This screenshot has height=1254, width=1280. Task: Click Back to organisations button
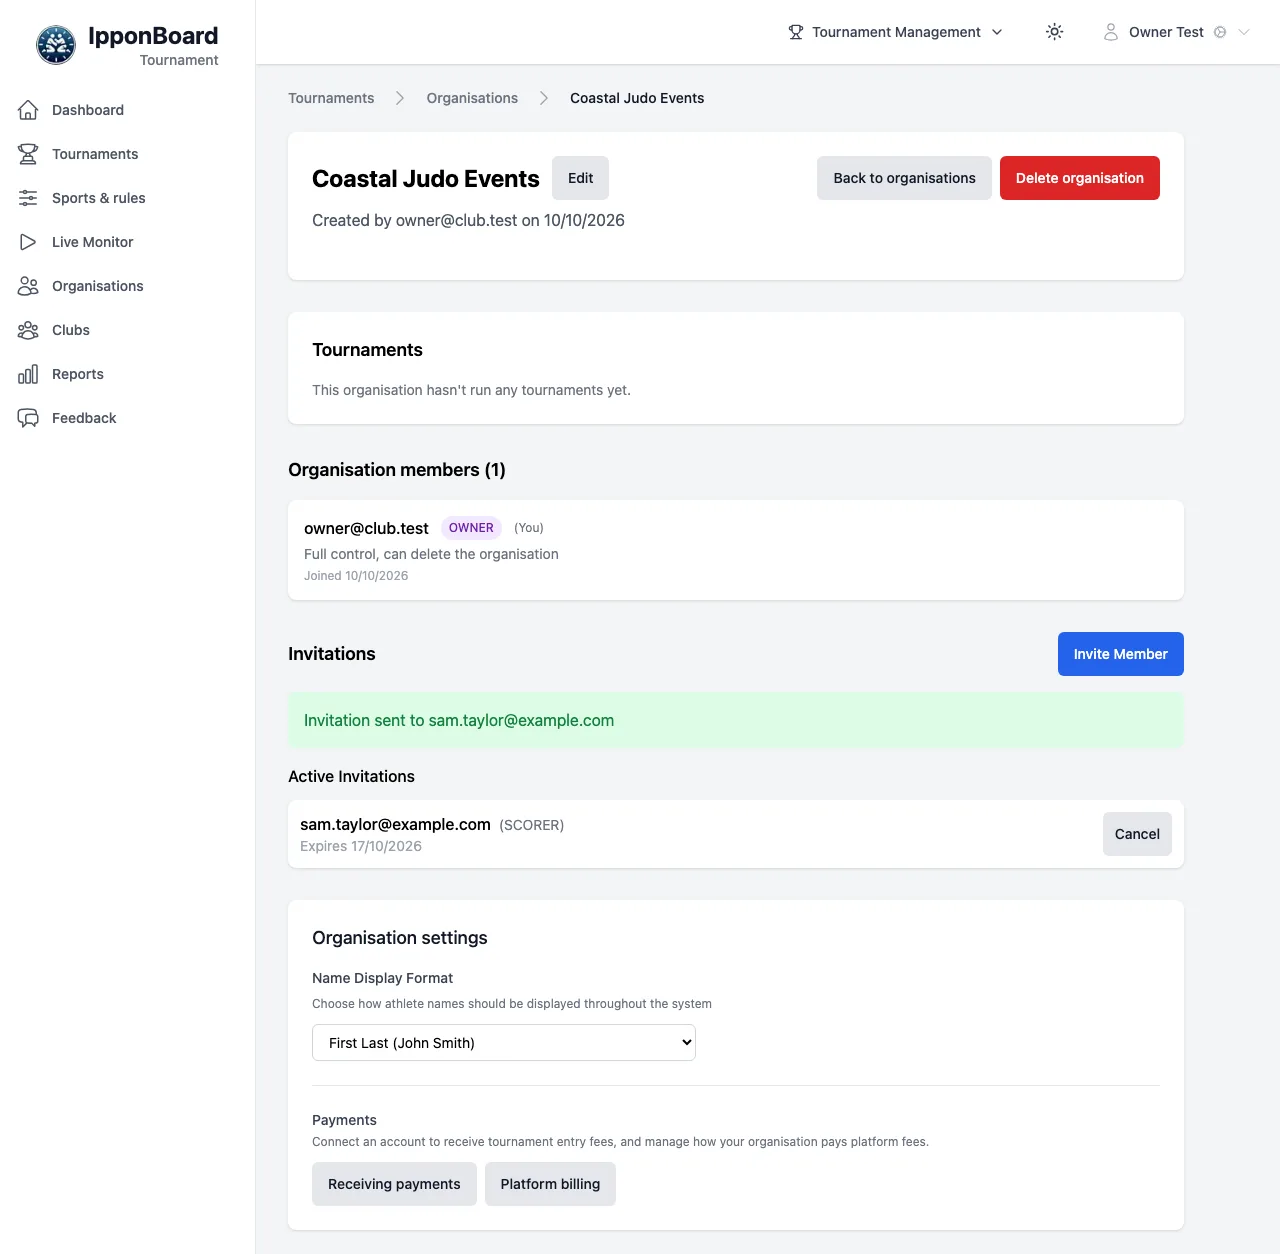pos(904,178)
